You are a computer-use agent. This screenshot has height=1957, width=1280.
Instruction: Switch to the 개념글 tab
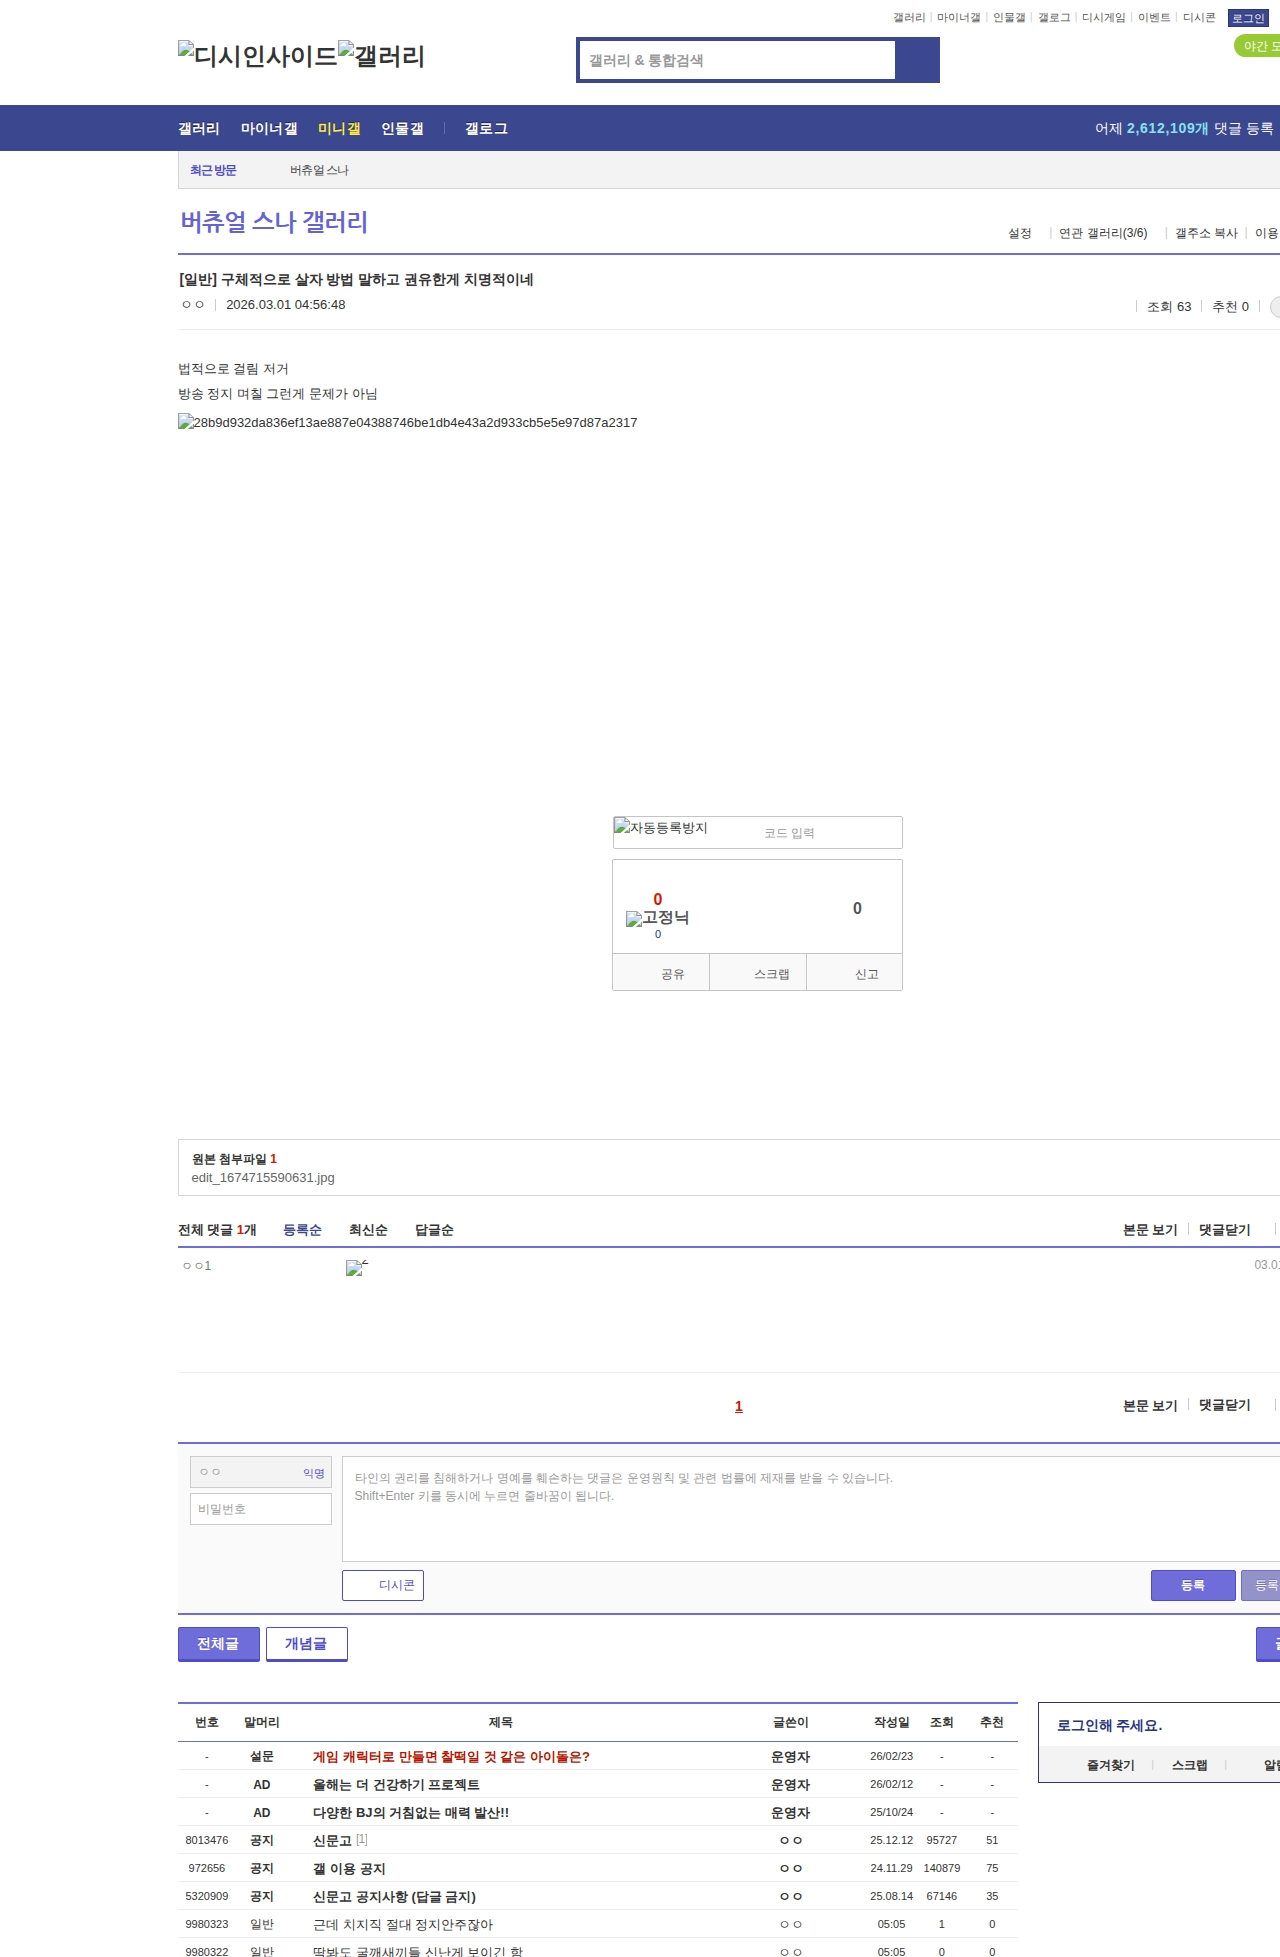(x=306, y=1644)
